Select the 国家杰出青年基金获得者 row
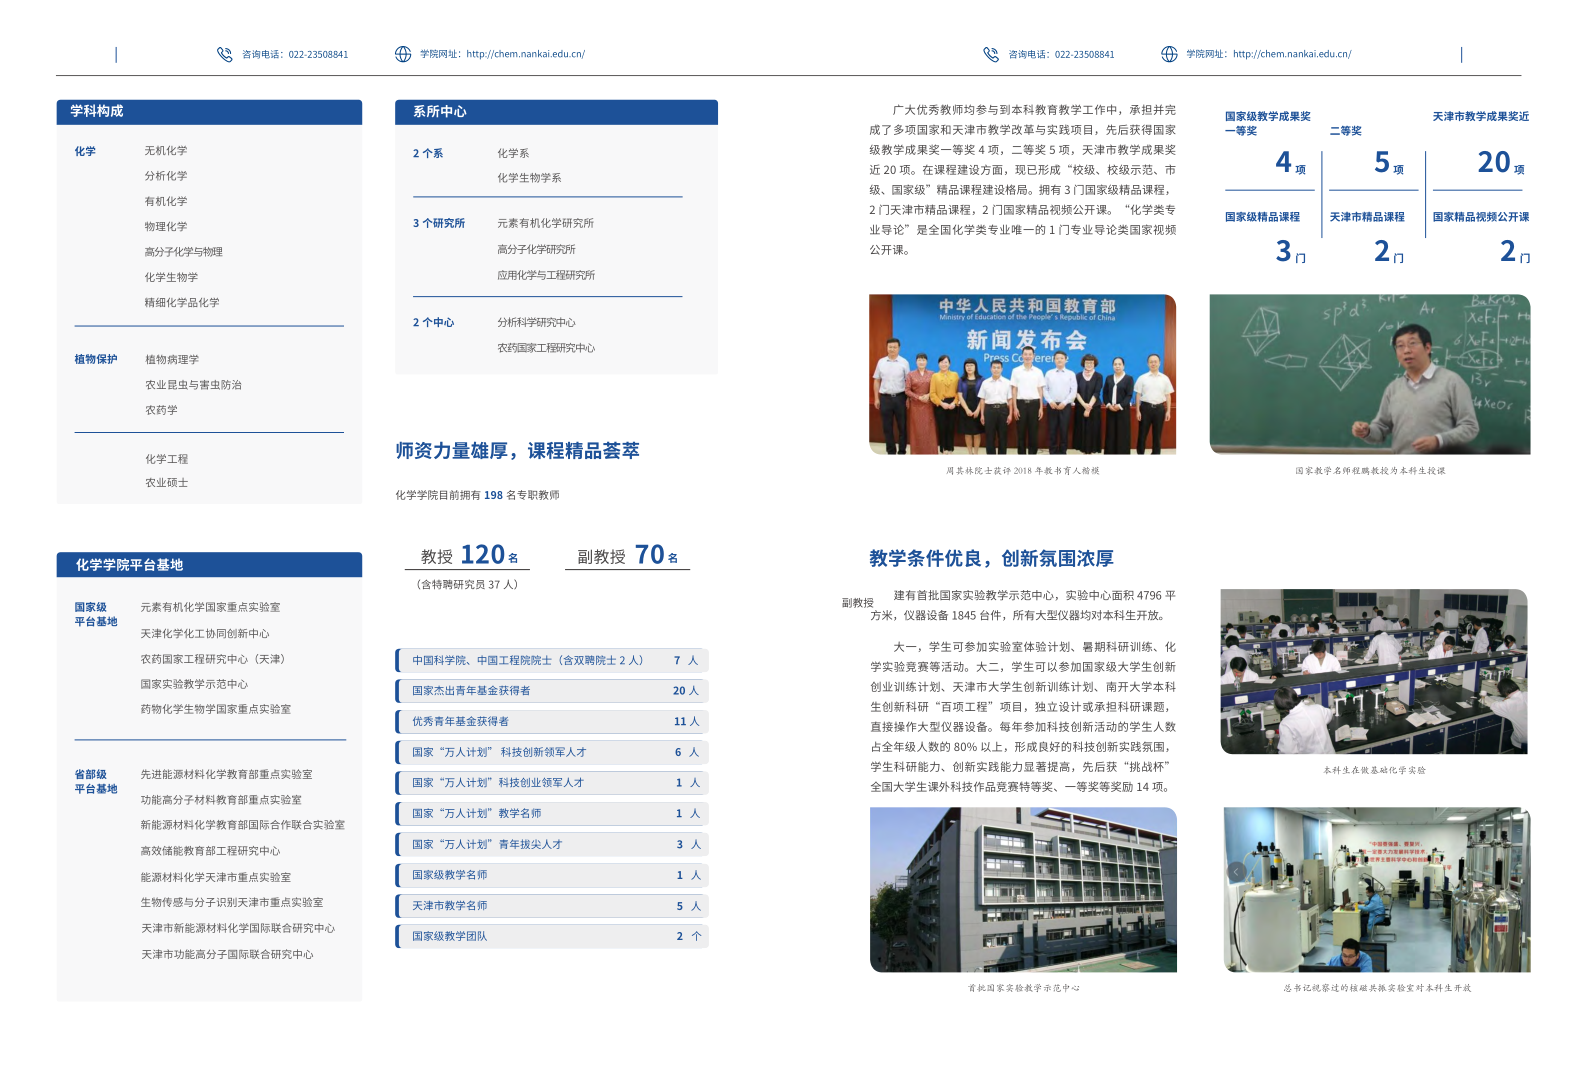The width and height of the screenshot is (1588, 1078). click(x=552, y=691)
